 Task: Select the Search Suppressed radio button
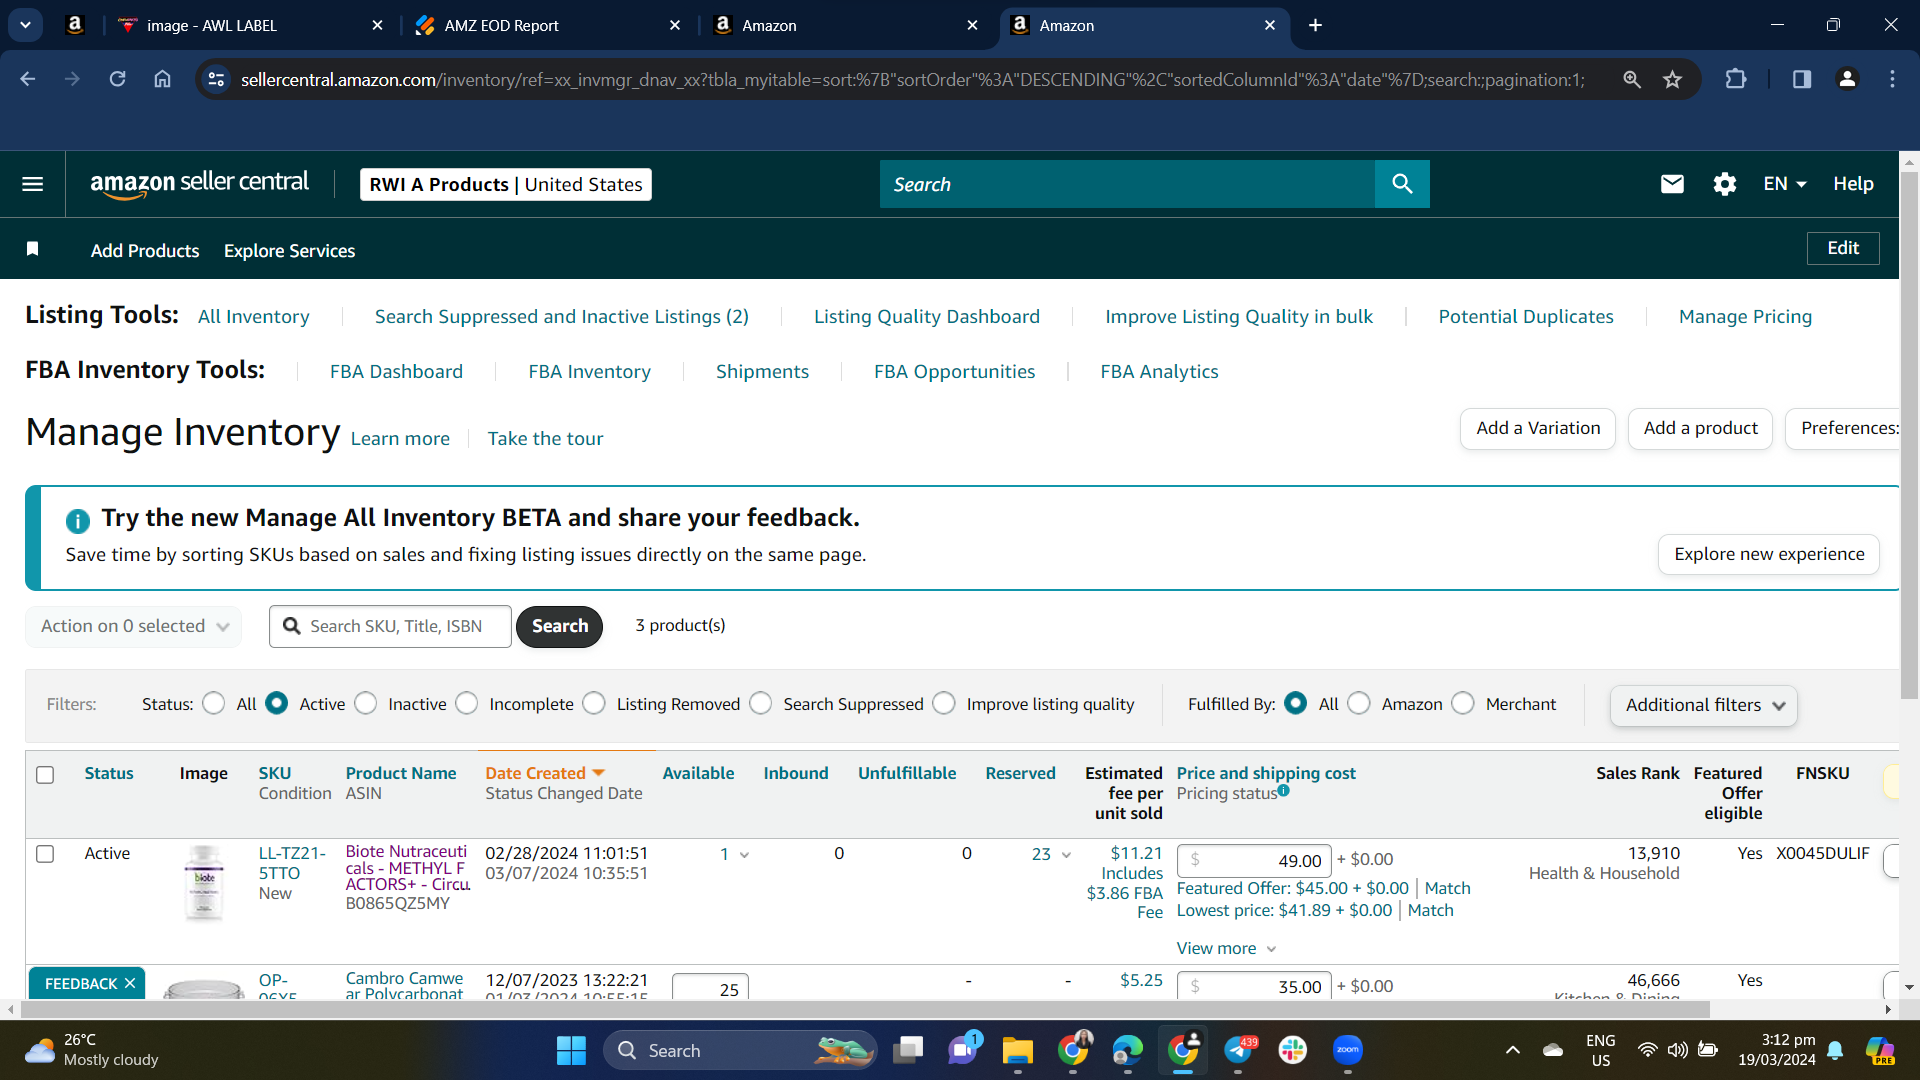pyautogui.click(x=761, y=704)
